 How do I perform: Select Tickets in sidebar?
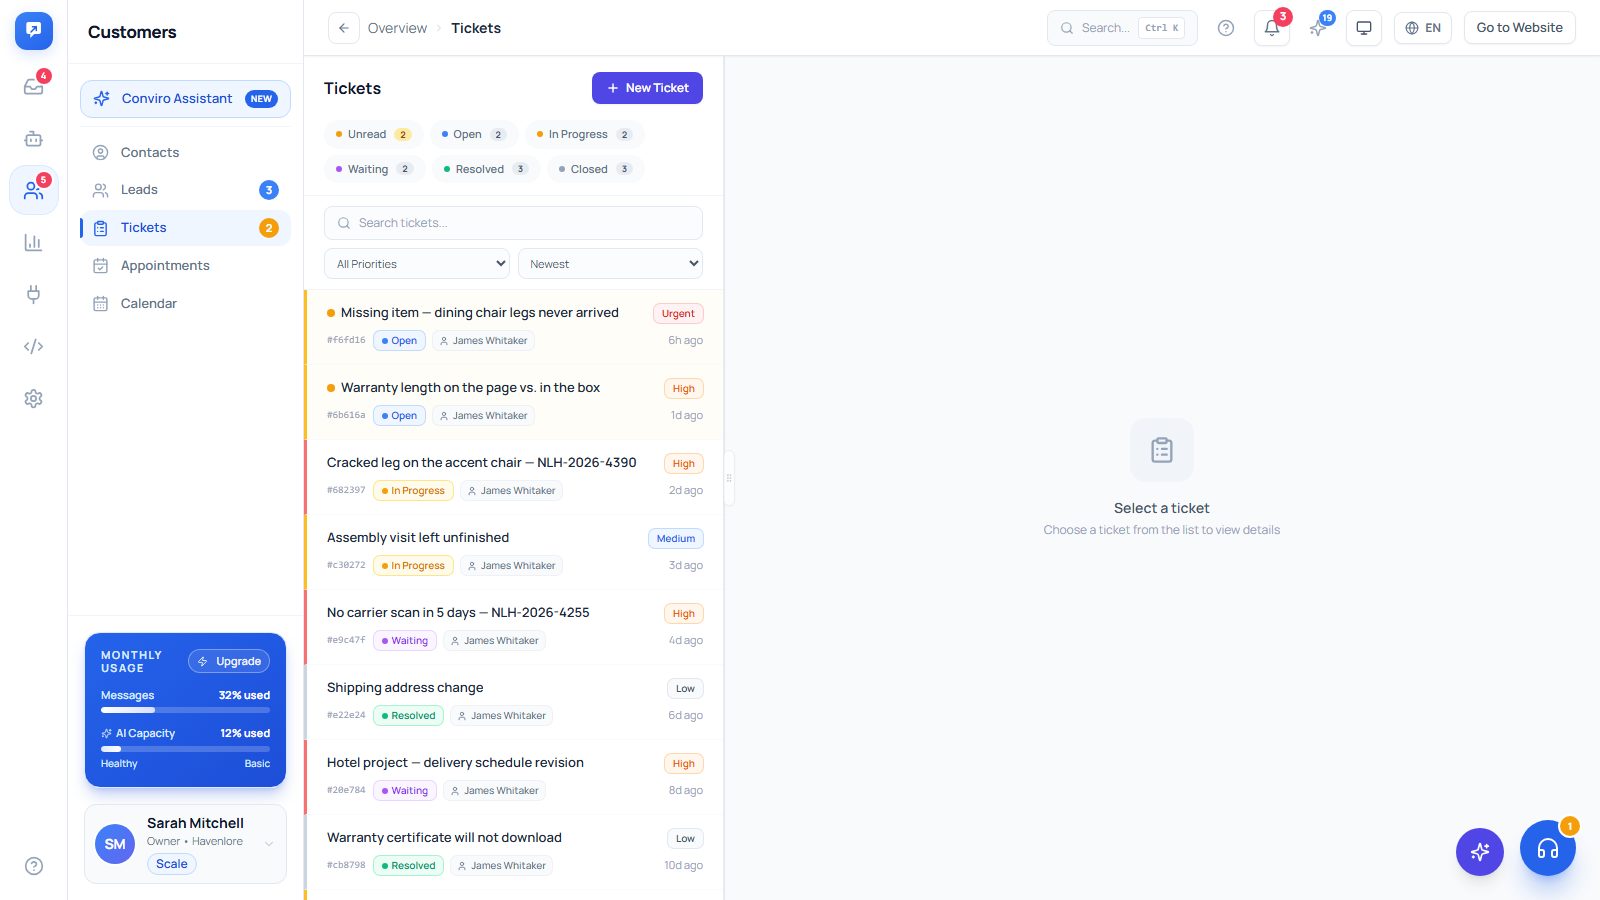click(185, 228)
